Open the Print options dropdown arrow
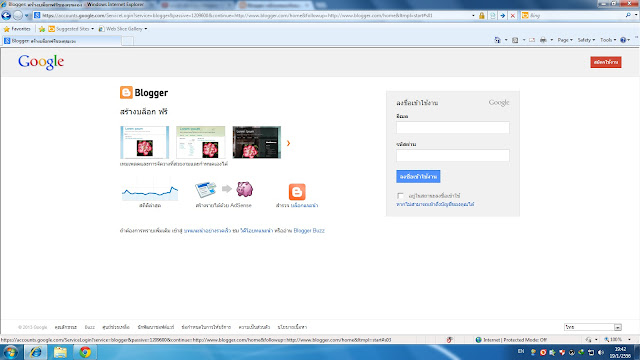640x360 pixels. (551, 40)
